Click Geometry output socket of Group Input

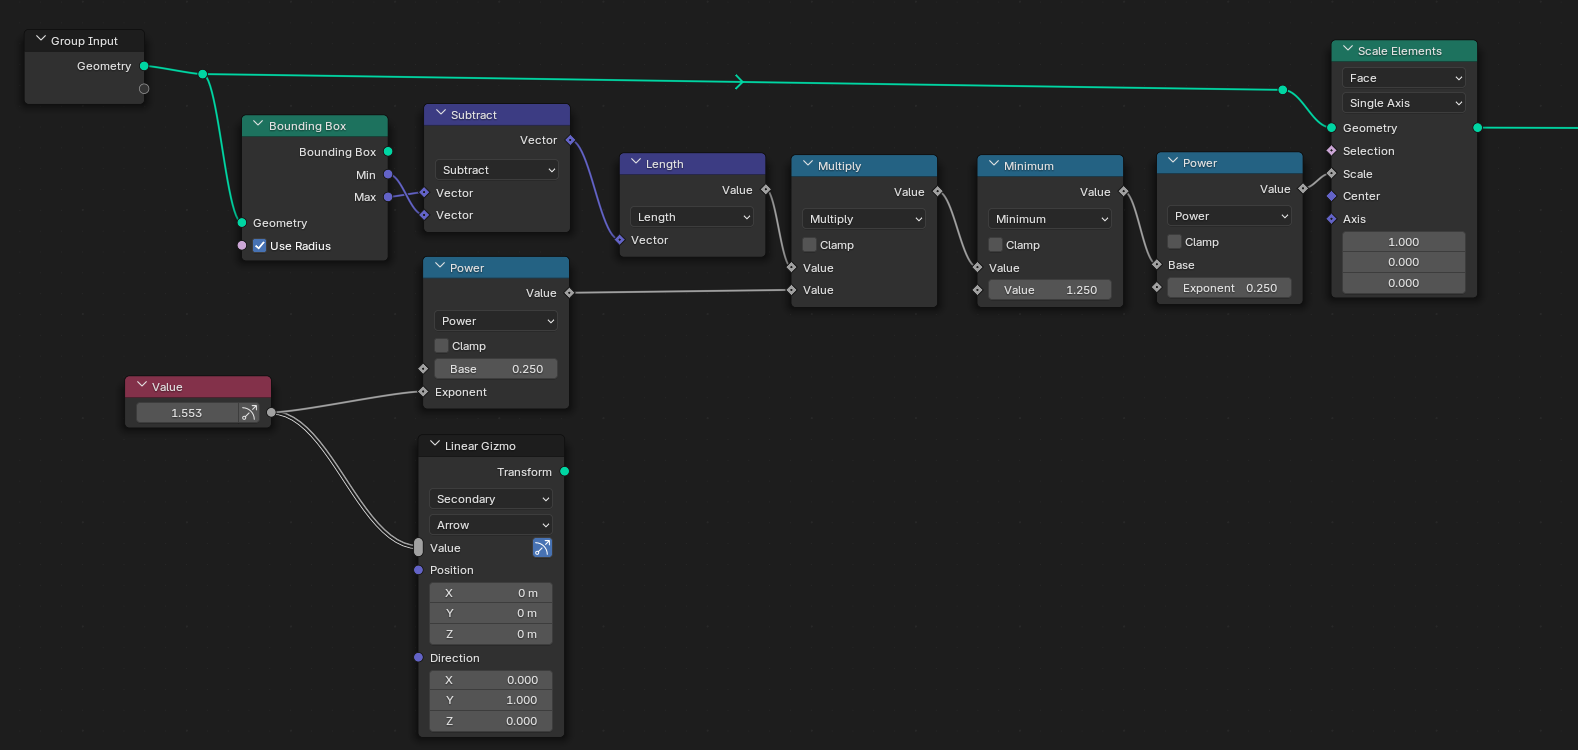pyautogui.click(x=144, y=66)
